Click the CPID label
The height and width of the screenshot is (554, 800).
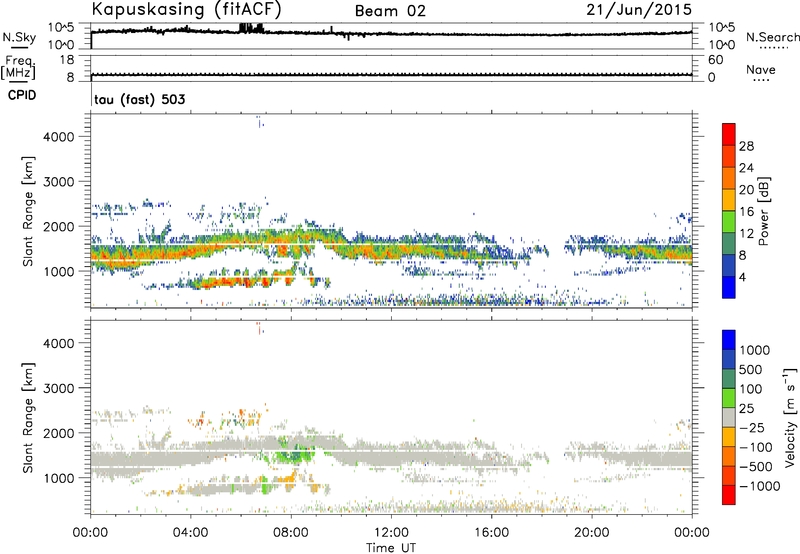coord(22,95)
